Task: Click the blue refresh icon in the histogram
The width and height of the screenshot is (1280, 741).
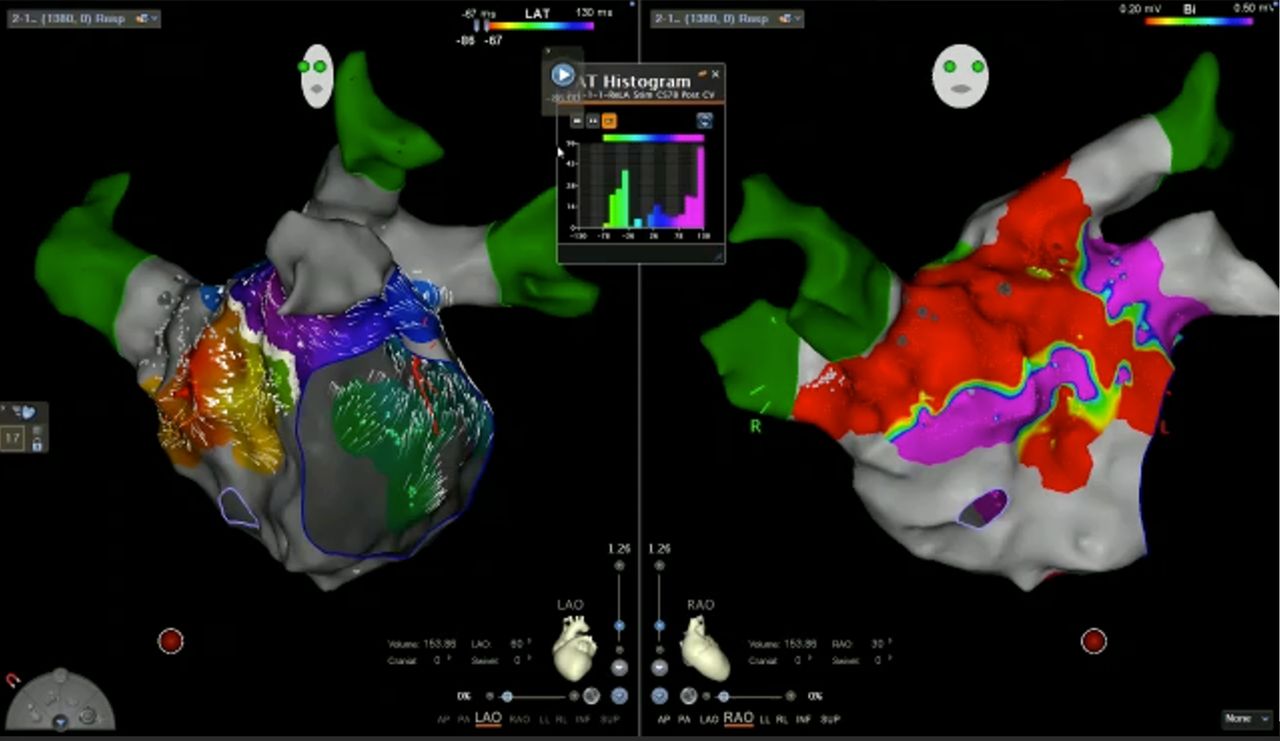Action: point(704,121)
